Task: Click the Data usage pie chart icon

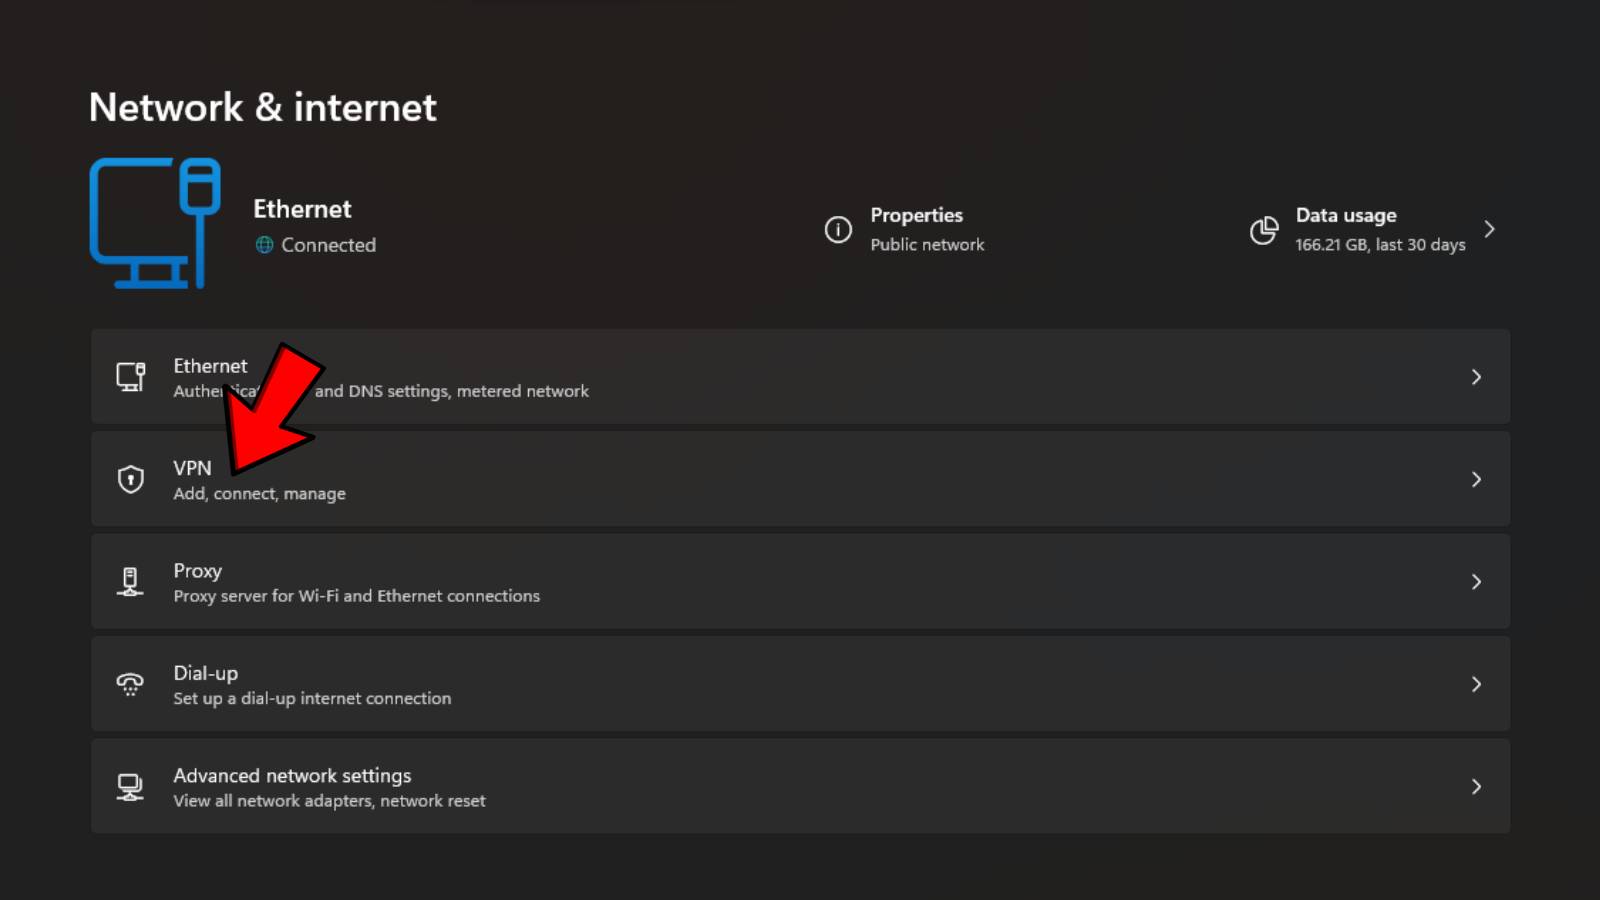Action: (x=1264, y=229)
